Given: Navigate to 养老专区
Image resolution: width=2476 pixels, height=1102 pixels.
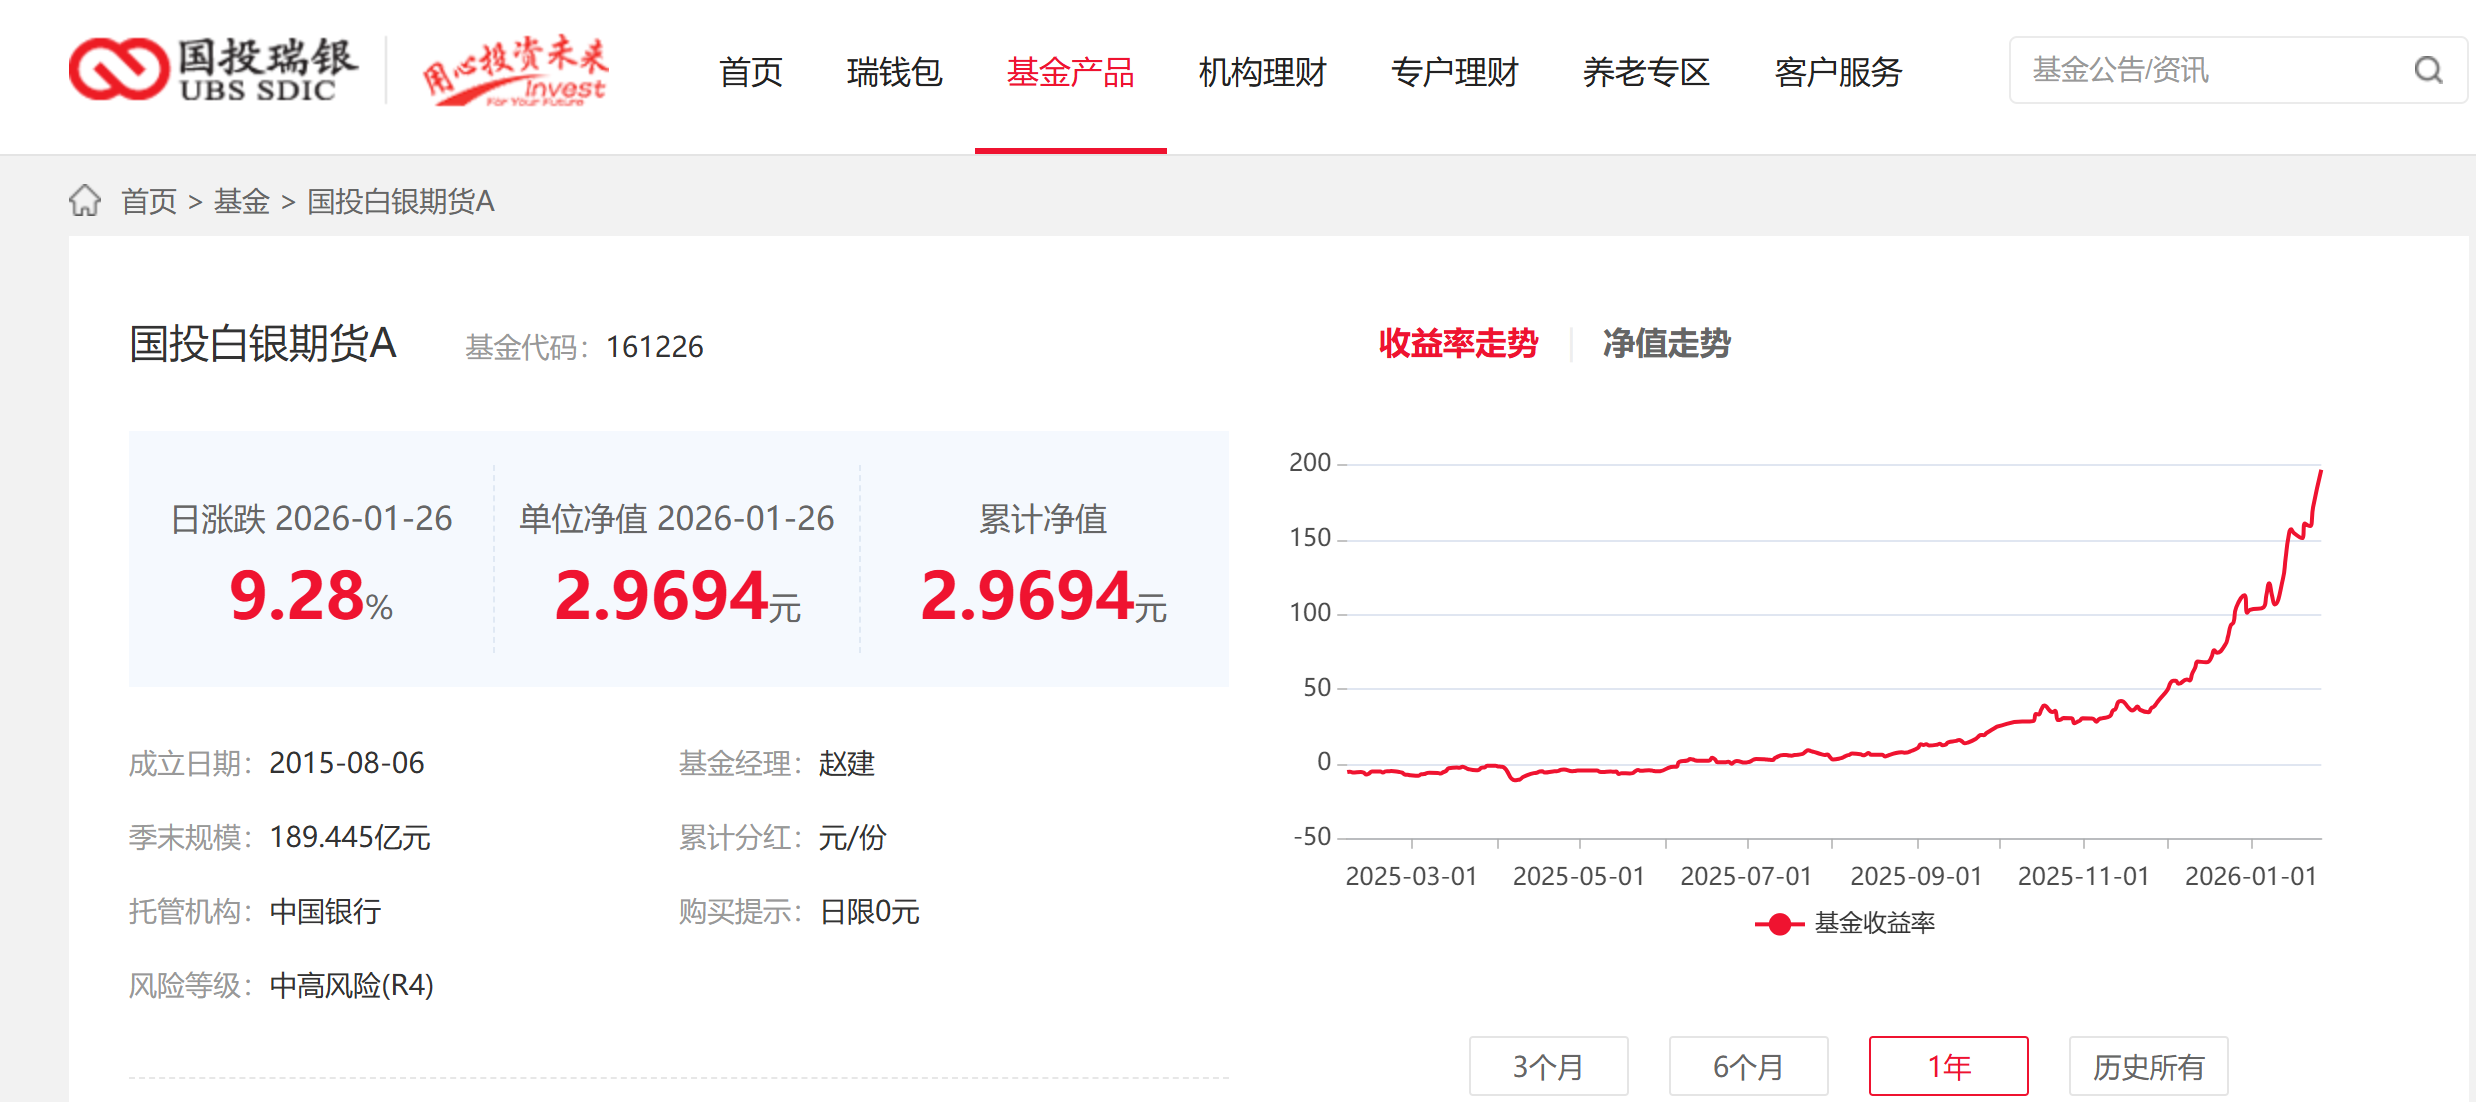Looking at the screenshot, I should [x=1646, y=72].
